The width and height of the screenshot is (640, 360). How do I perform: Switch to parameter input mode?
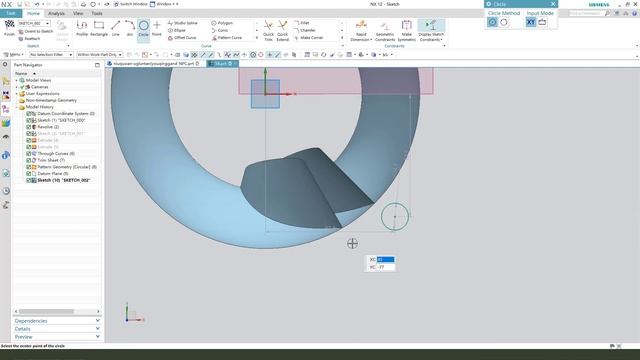click(542, 22)
